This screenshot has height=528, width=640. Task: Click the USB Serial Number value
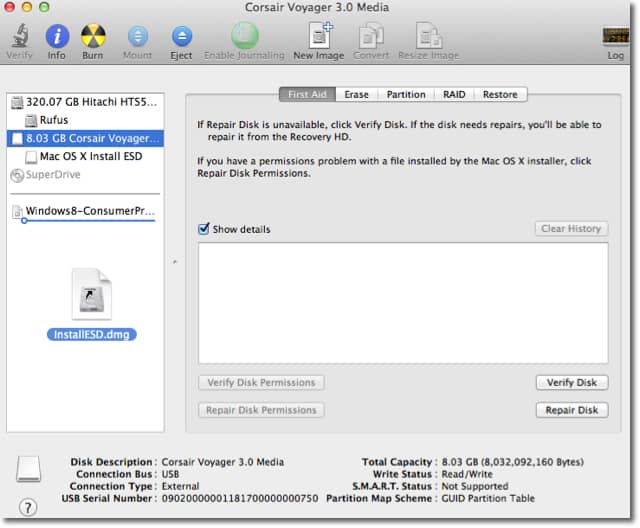(240, 499)
